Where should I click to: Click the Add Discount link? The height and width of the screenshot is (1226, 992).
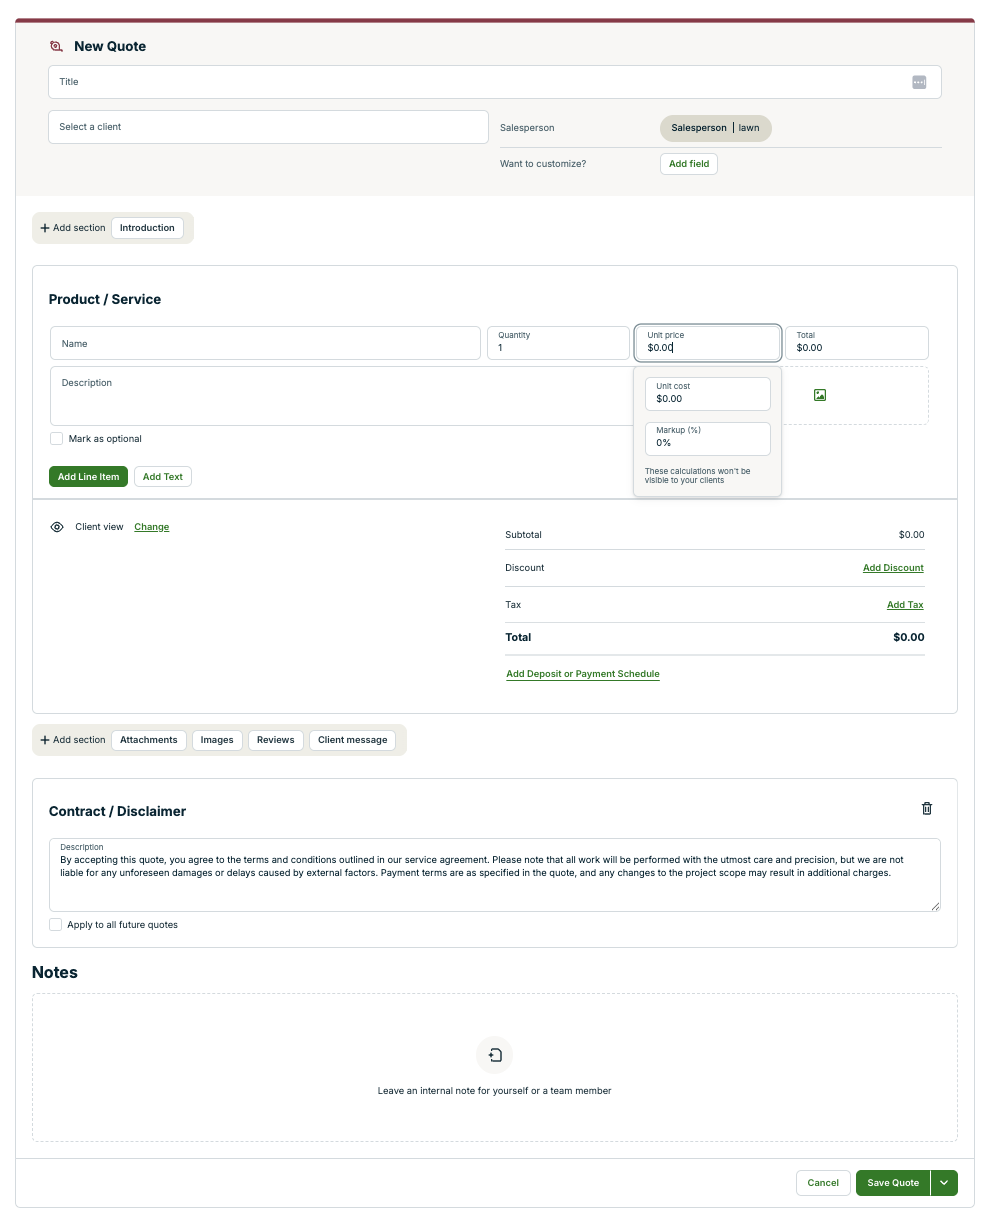coord(893,568)
